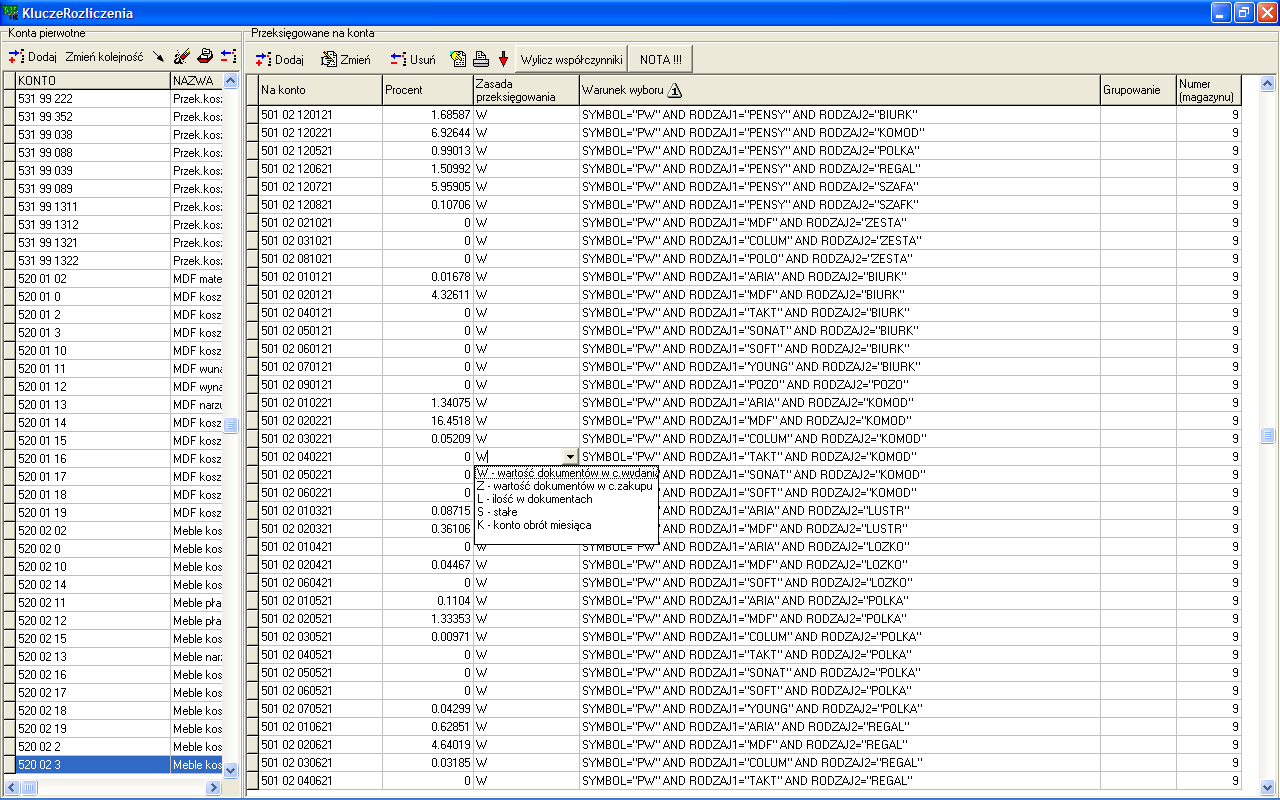Open the Zasada dropdown arrow in row 501 02 040221
Viewport: 1280px width, 800px height.
coord(570,456)
